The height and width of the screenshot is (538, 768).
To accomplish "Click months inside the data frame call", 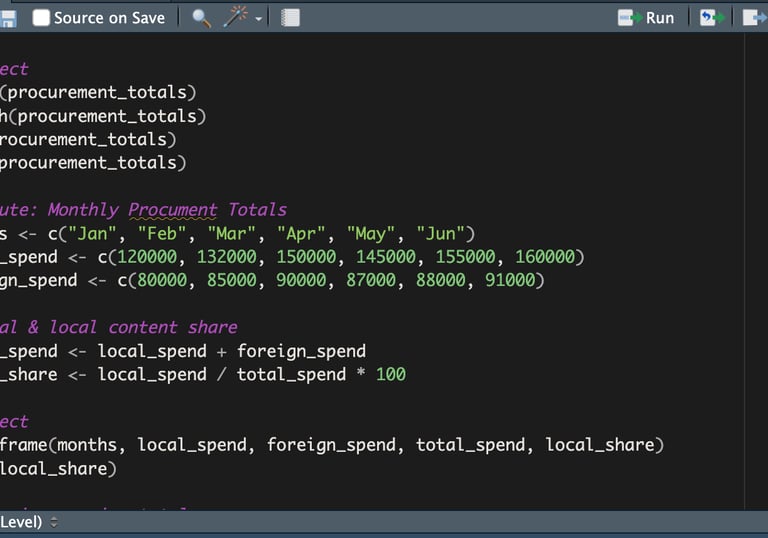I will point(87,445).
